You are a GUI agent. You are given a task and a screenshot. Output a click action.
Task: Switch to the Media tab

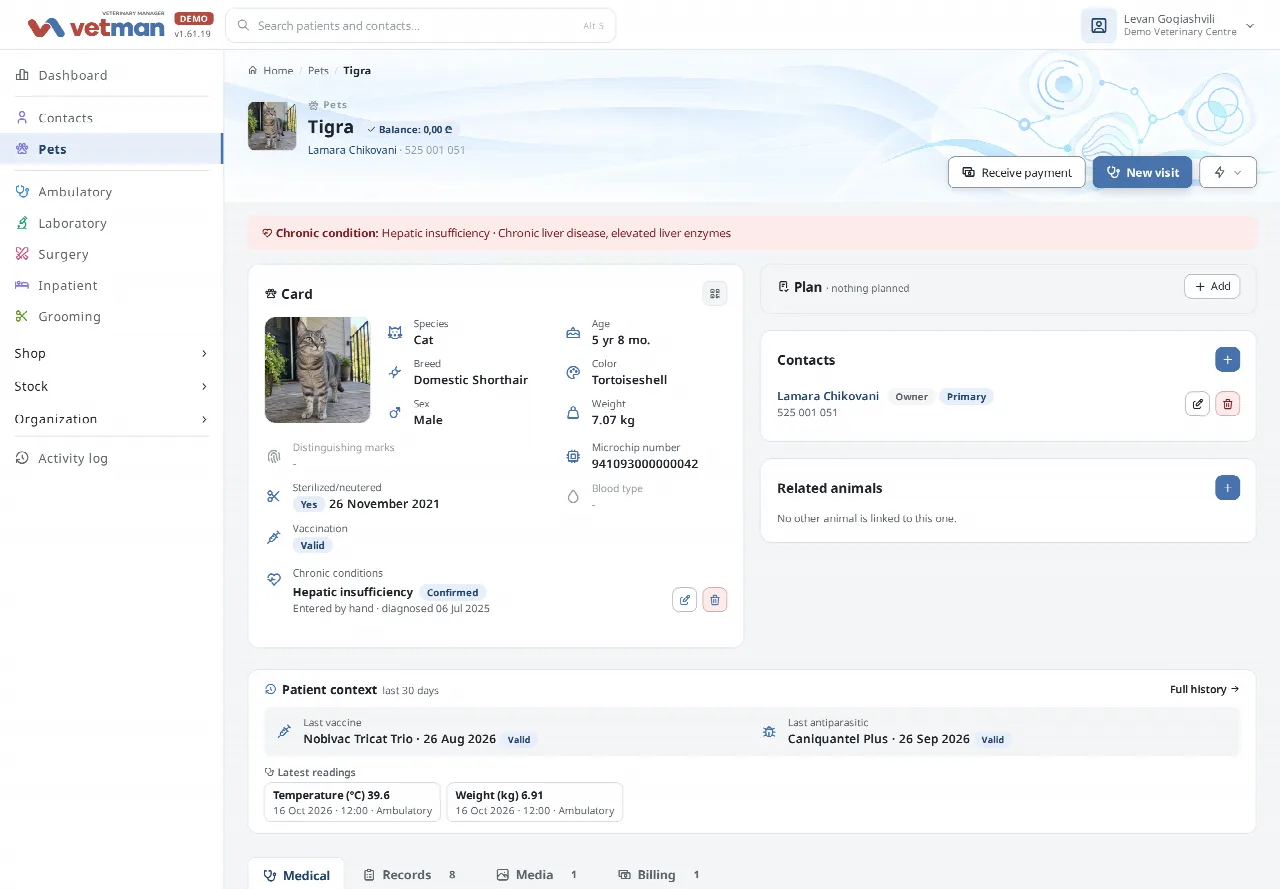point(538,874)
